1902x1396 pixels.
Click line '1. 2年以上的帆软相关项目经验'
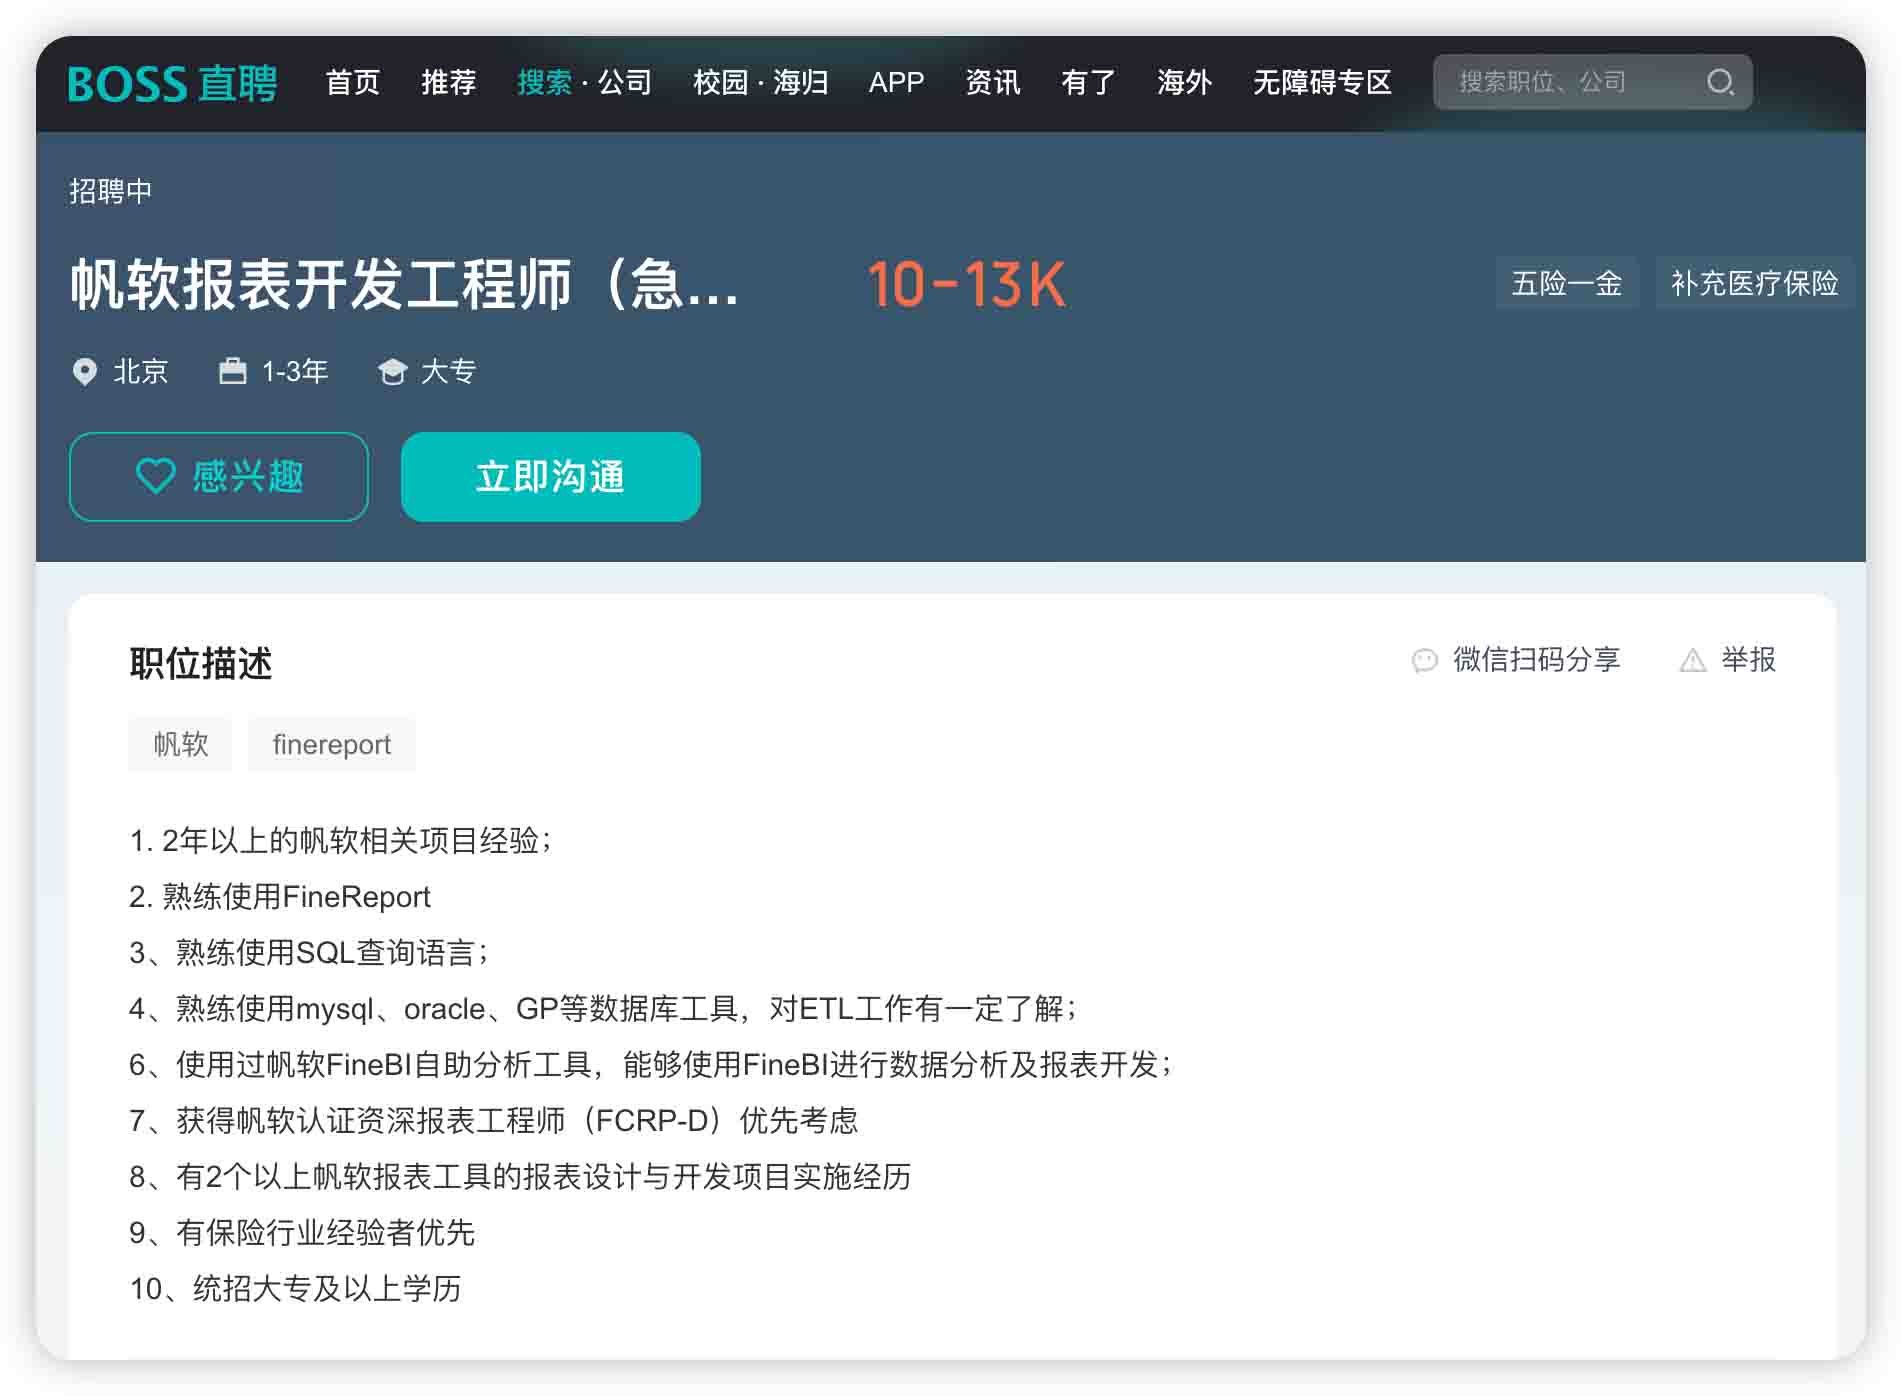340,840
